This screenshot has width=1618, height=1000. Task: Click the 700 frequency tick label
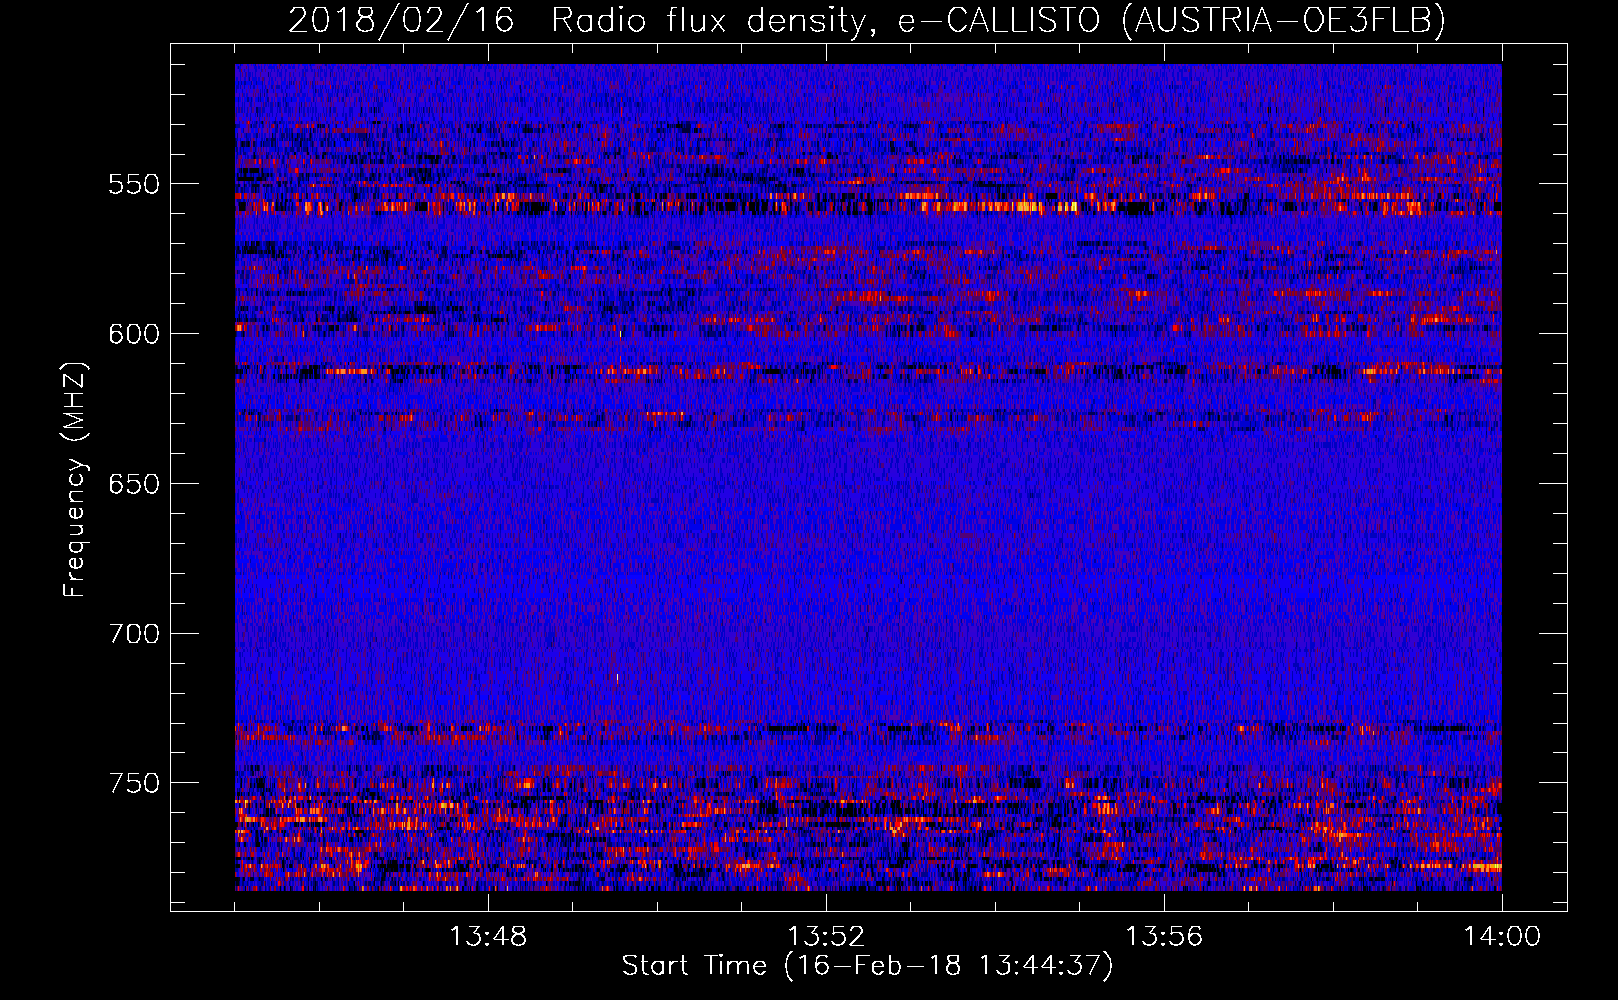[x=135, y=633]
